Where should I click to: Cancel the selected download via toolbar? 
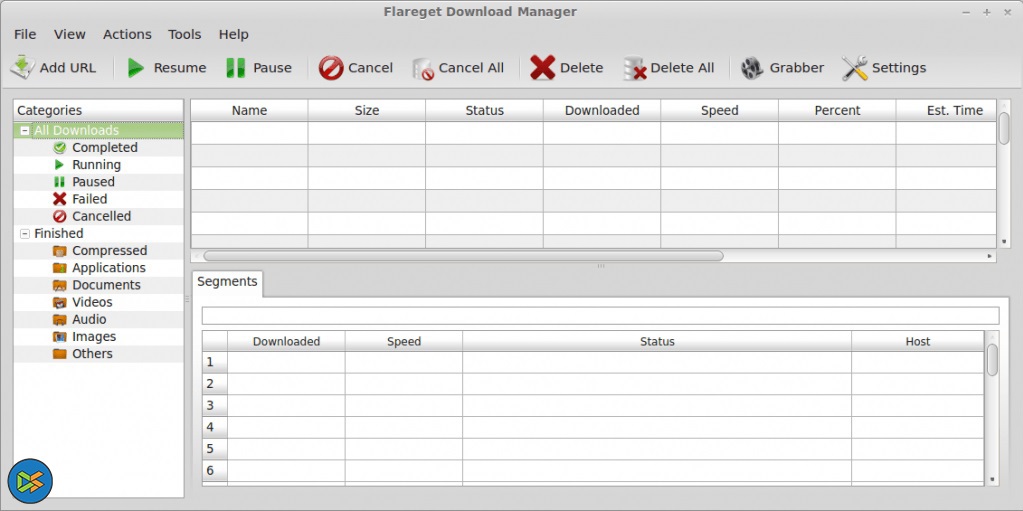[x=331, y=68]
